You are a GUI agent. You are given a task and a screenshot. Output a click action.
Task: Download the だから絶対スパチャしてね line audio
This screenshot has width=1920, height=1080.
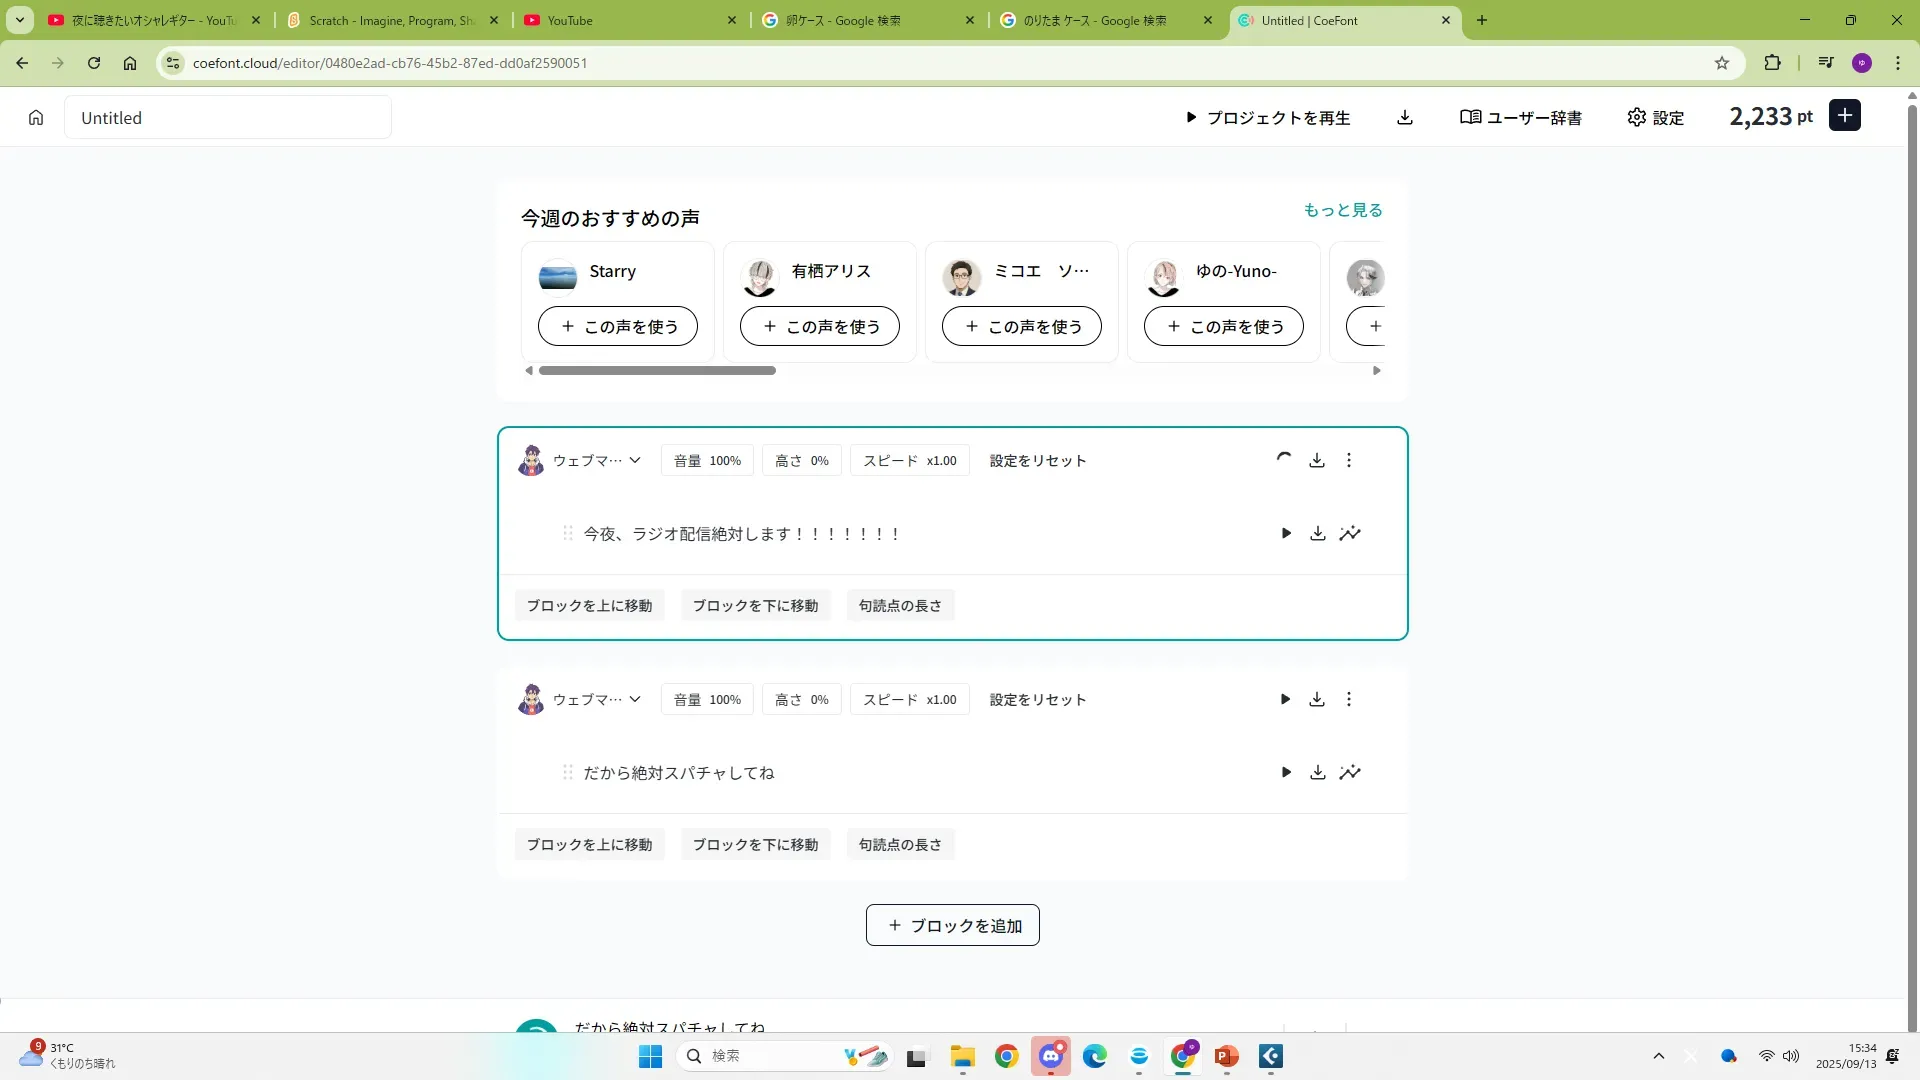click(1318, 773)
